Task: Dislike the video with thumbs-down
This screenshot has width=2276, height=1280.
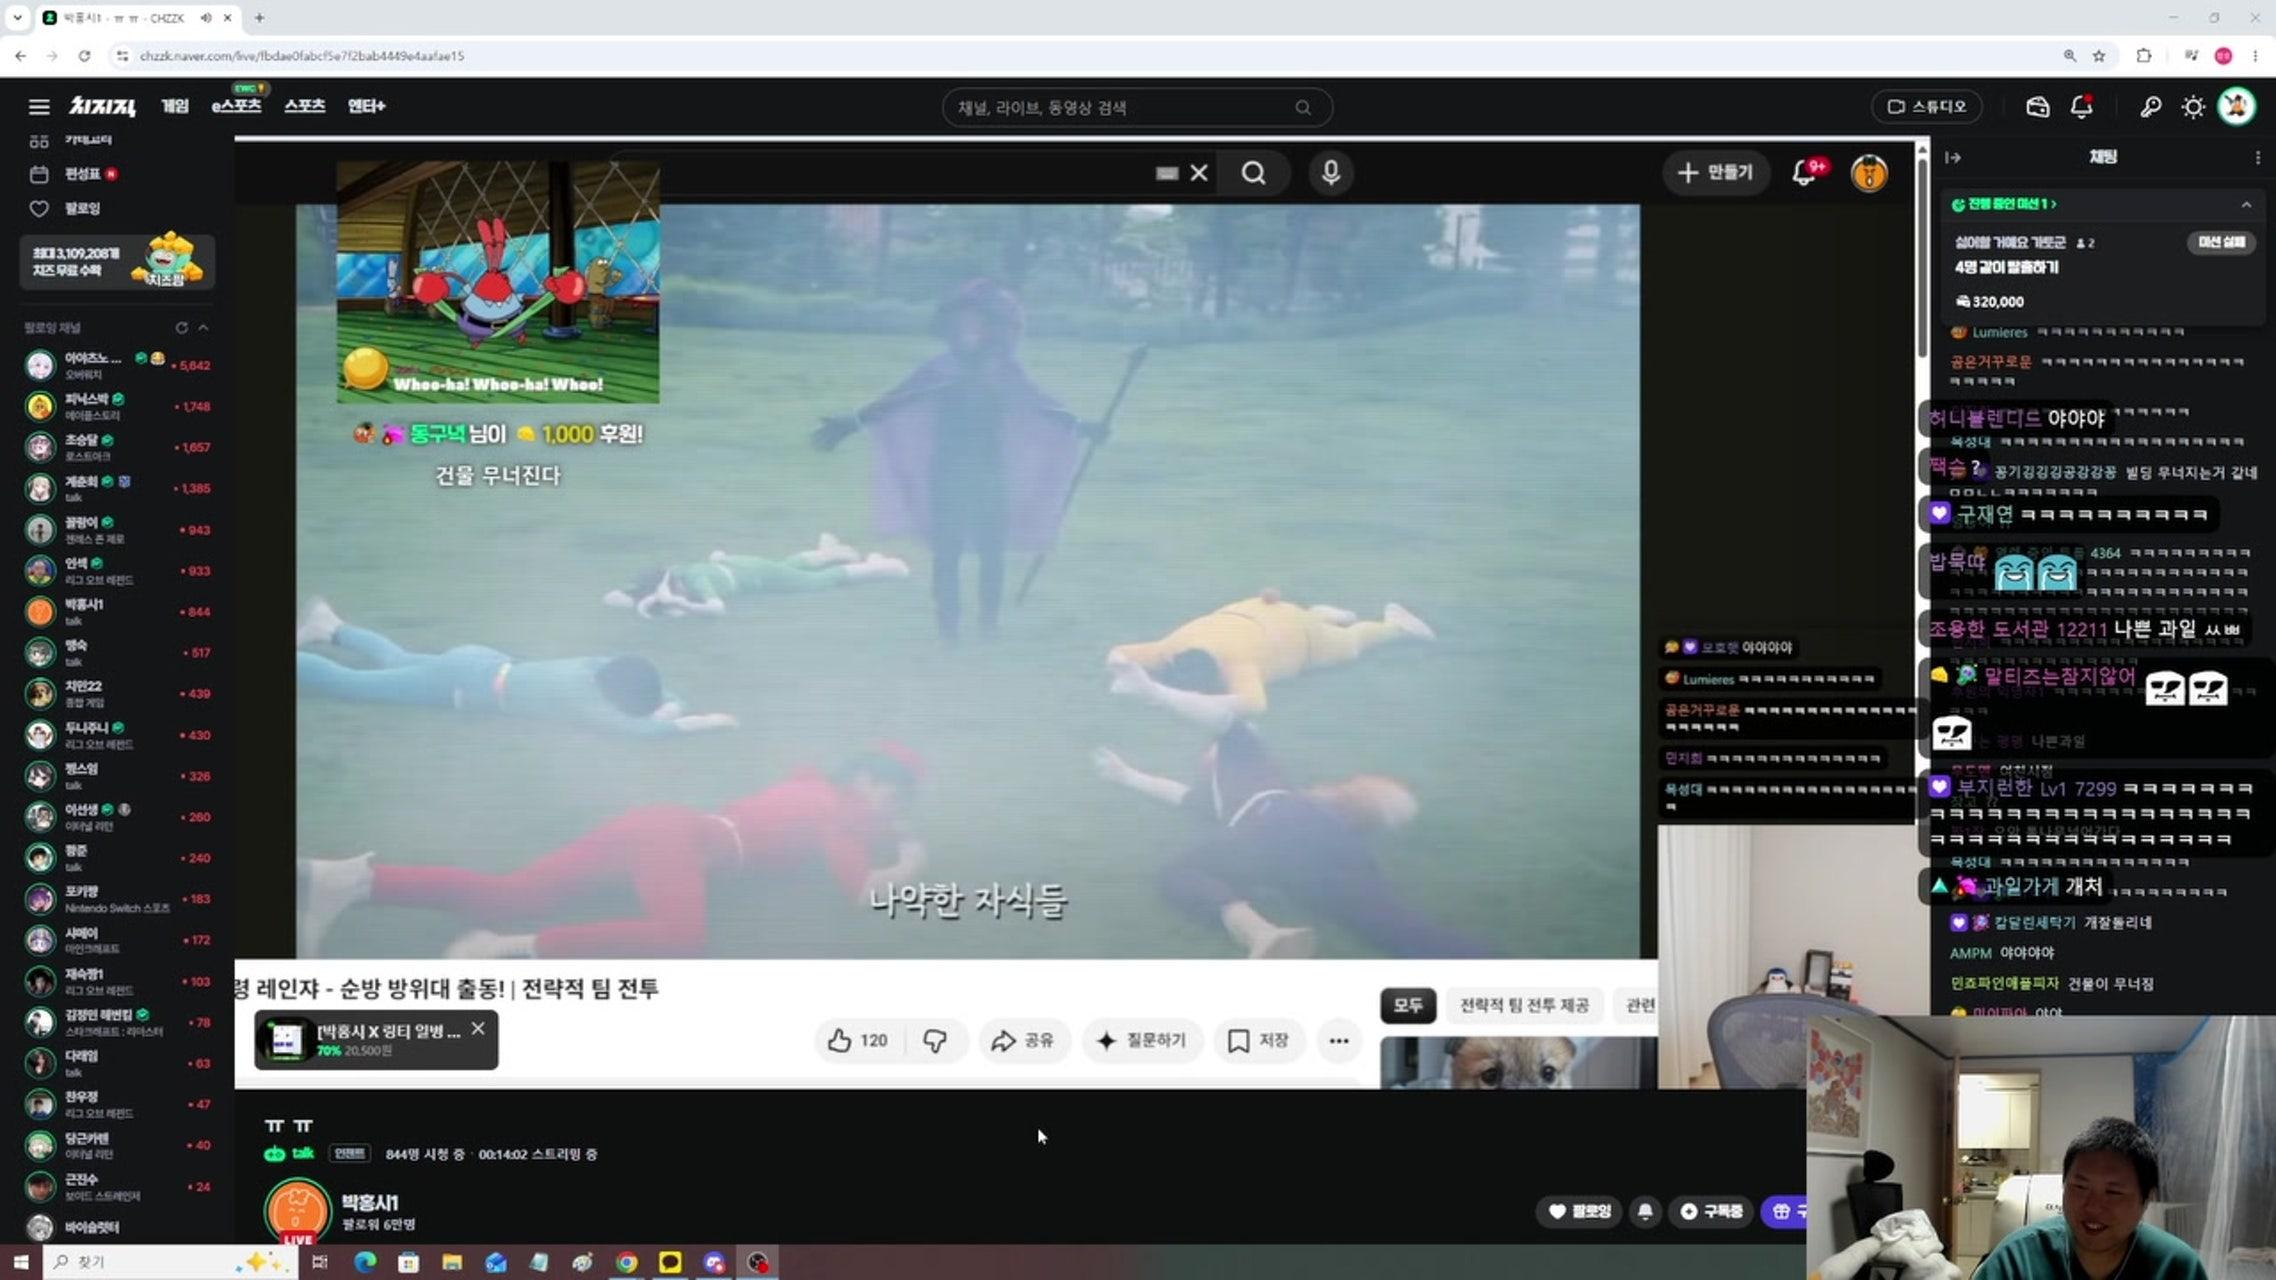Action: click(935, 1041)
